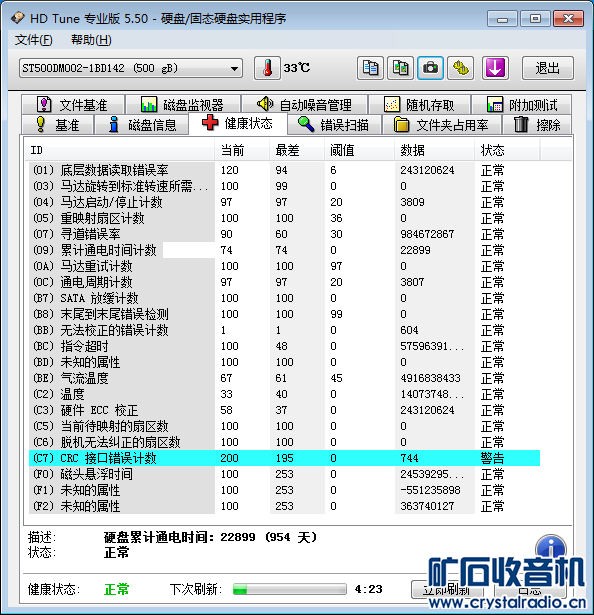The width and height of the screenshot is (594, 615).
Task: Select the (04) 马达启动/停止计数 row
Action: tap(284, 202)
